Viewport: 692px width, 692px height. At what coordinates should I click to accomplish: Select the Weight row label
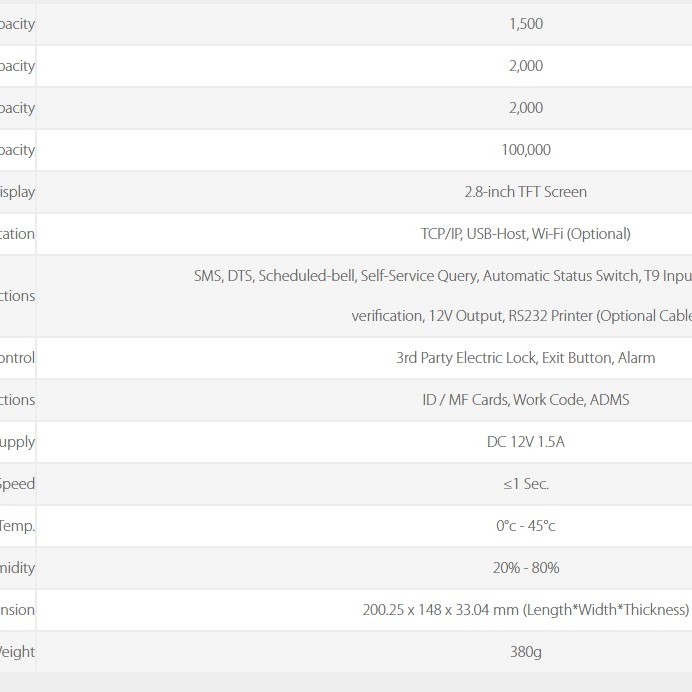17,652
